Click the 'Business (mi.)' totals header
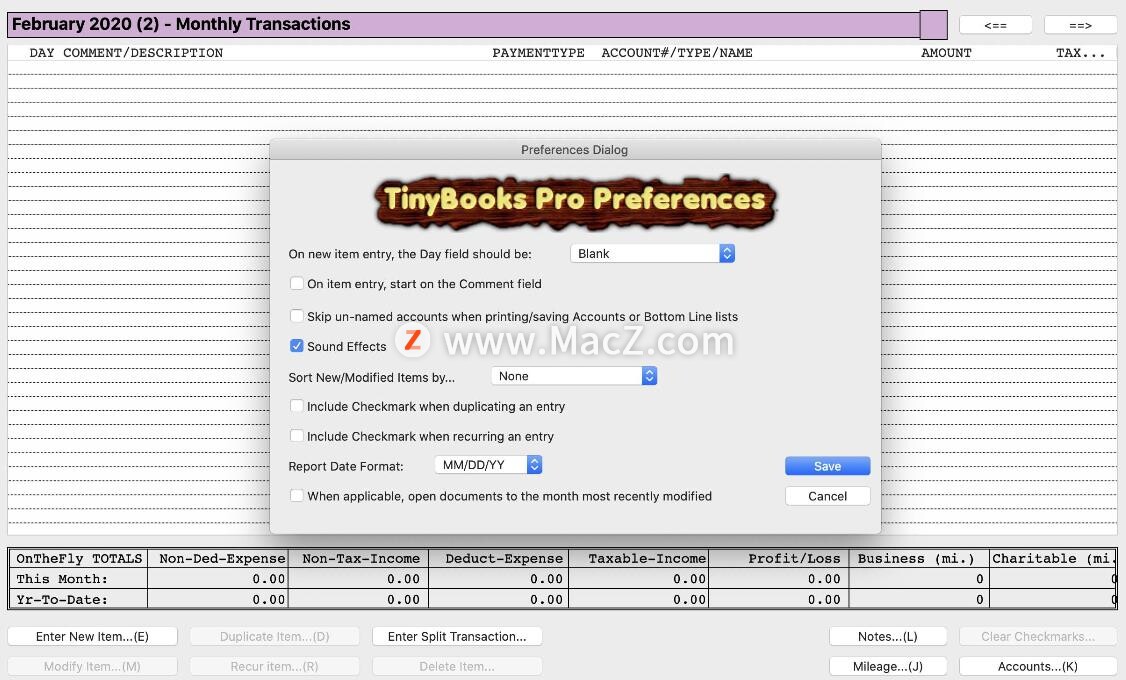 coord(916,559)
